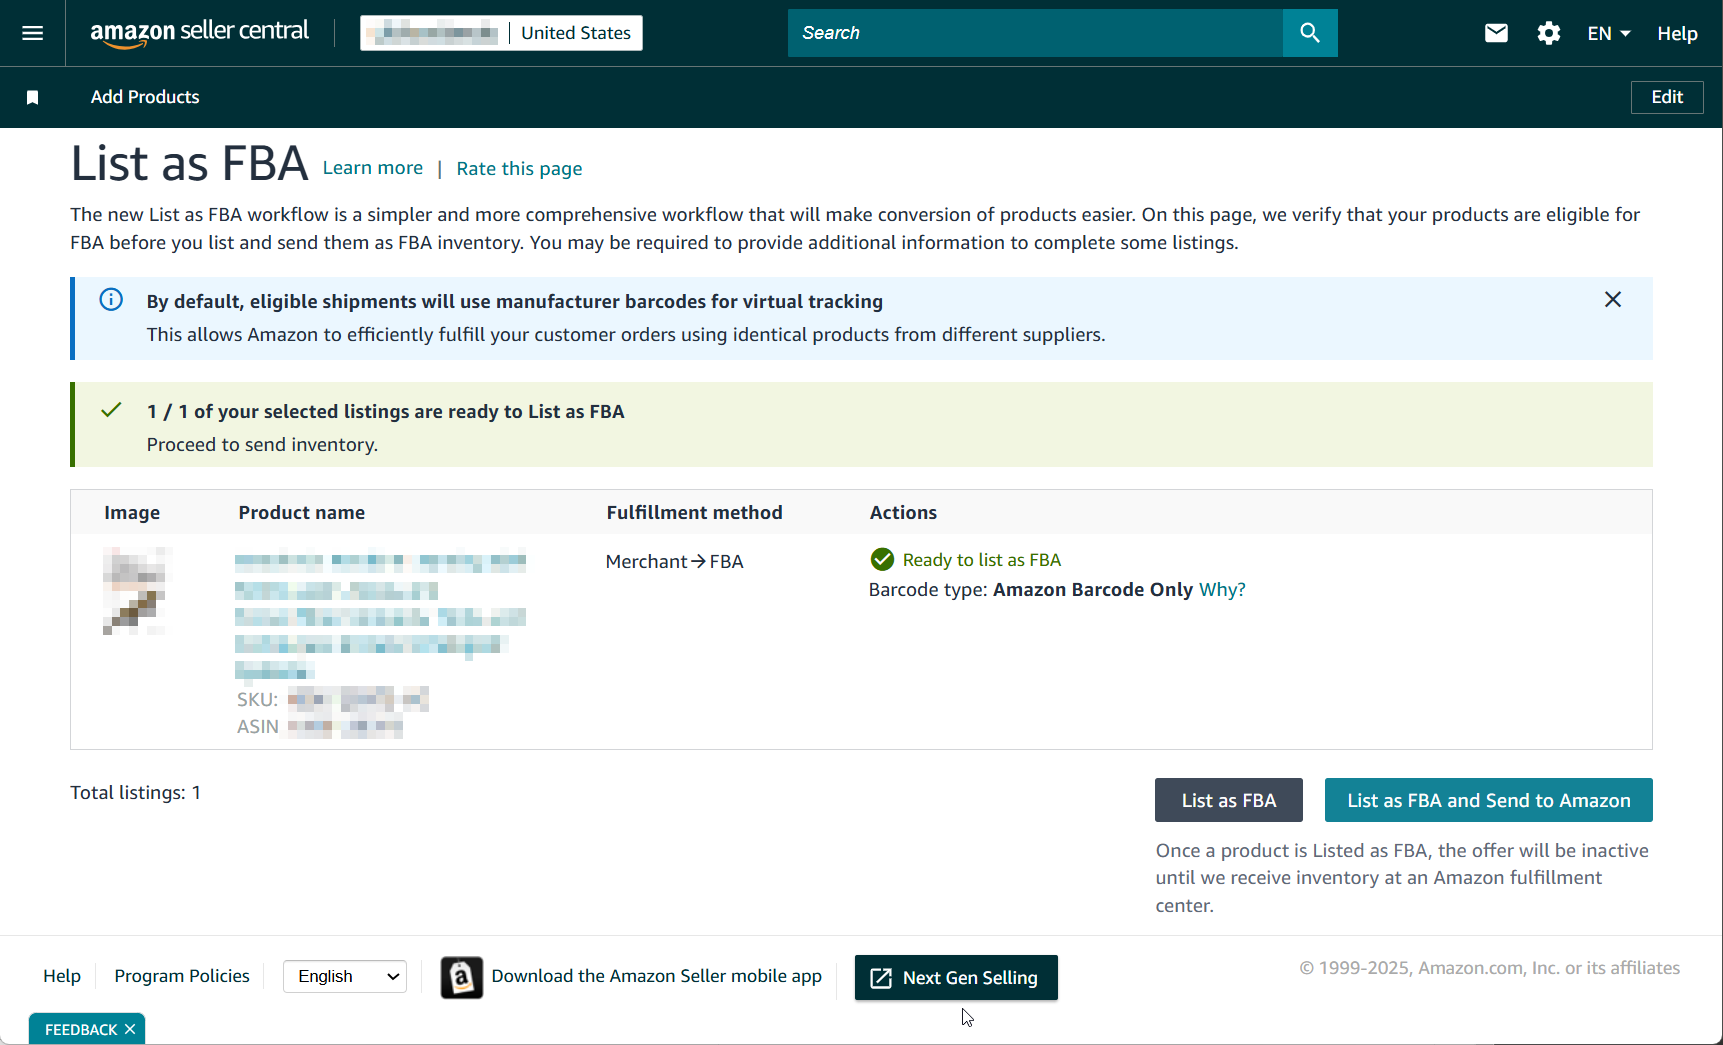The width and height of the screenshot is (1723, 1045).
Task: Click the Total listings: 1 text
Action: click(135, 792)
